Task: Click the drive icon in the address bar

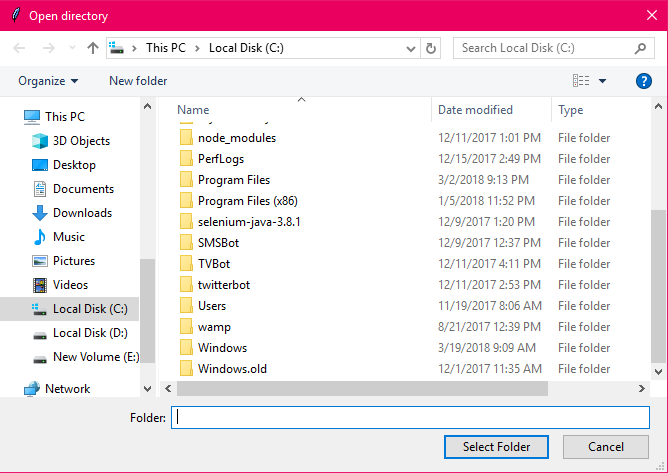Action: tap(116, 48)
